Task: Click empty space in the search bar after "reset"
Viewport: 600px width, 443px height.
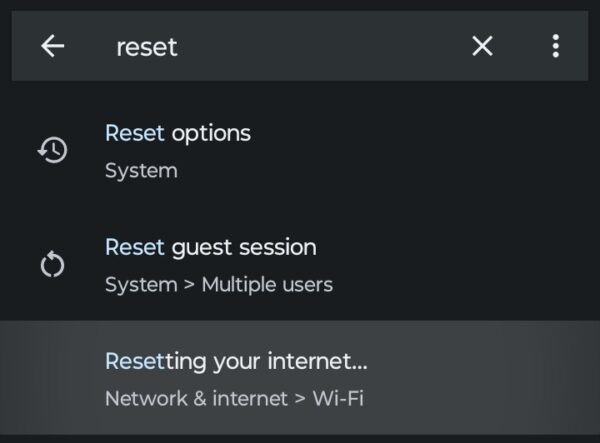Action: [x=320, y=47]
